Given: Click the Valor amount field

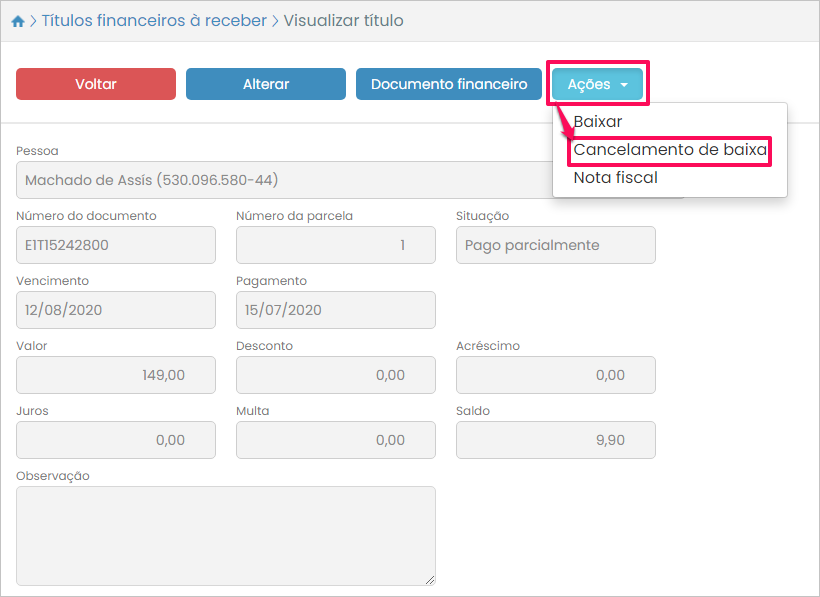Looking at the screenshot, I should (116, 375).
